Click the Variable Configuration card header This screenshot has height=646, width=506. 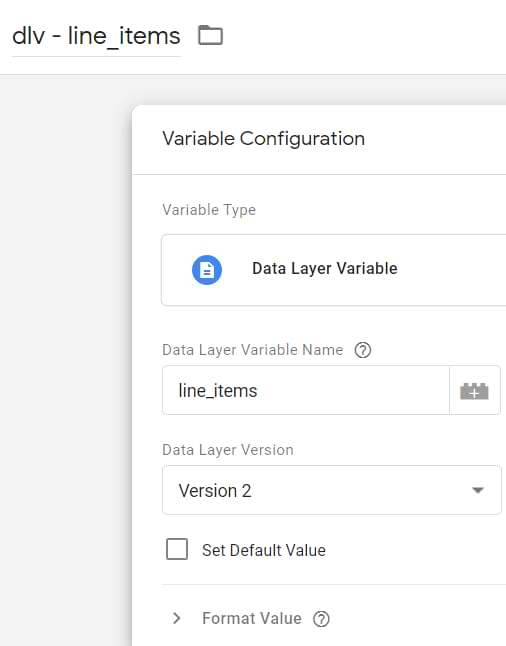click(x=319, y=140)
